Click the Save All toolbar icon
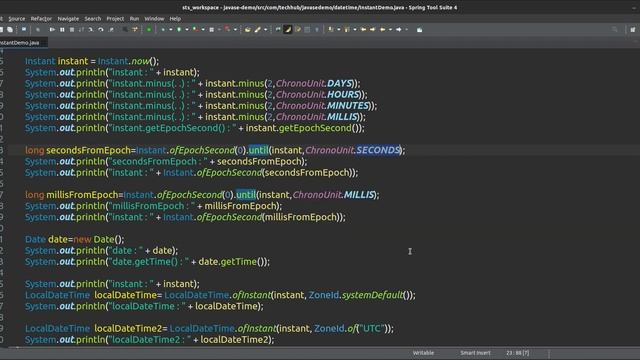The height and width of the screenshot is (360, 640). (x=10, y=29)
